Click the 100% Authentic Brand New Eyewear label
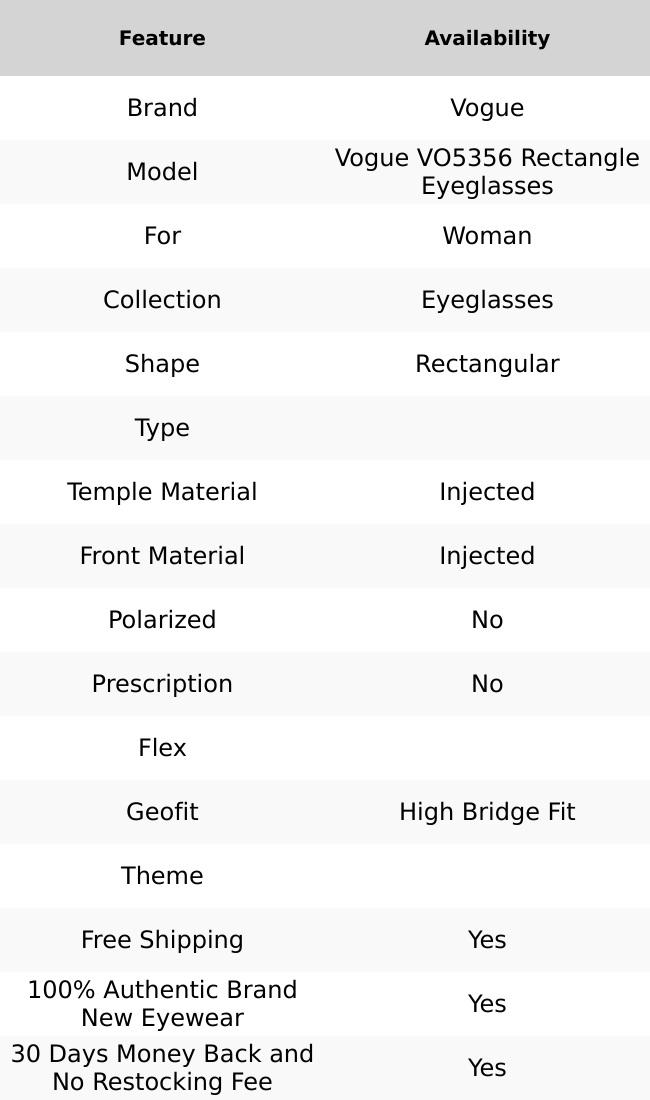Viewport: 650px width, 1100px height. [162, 1004]
